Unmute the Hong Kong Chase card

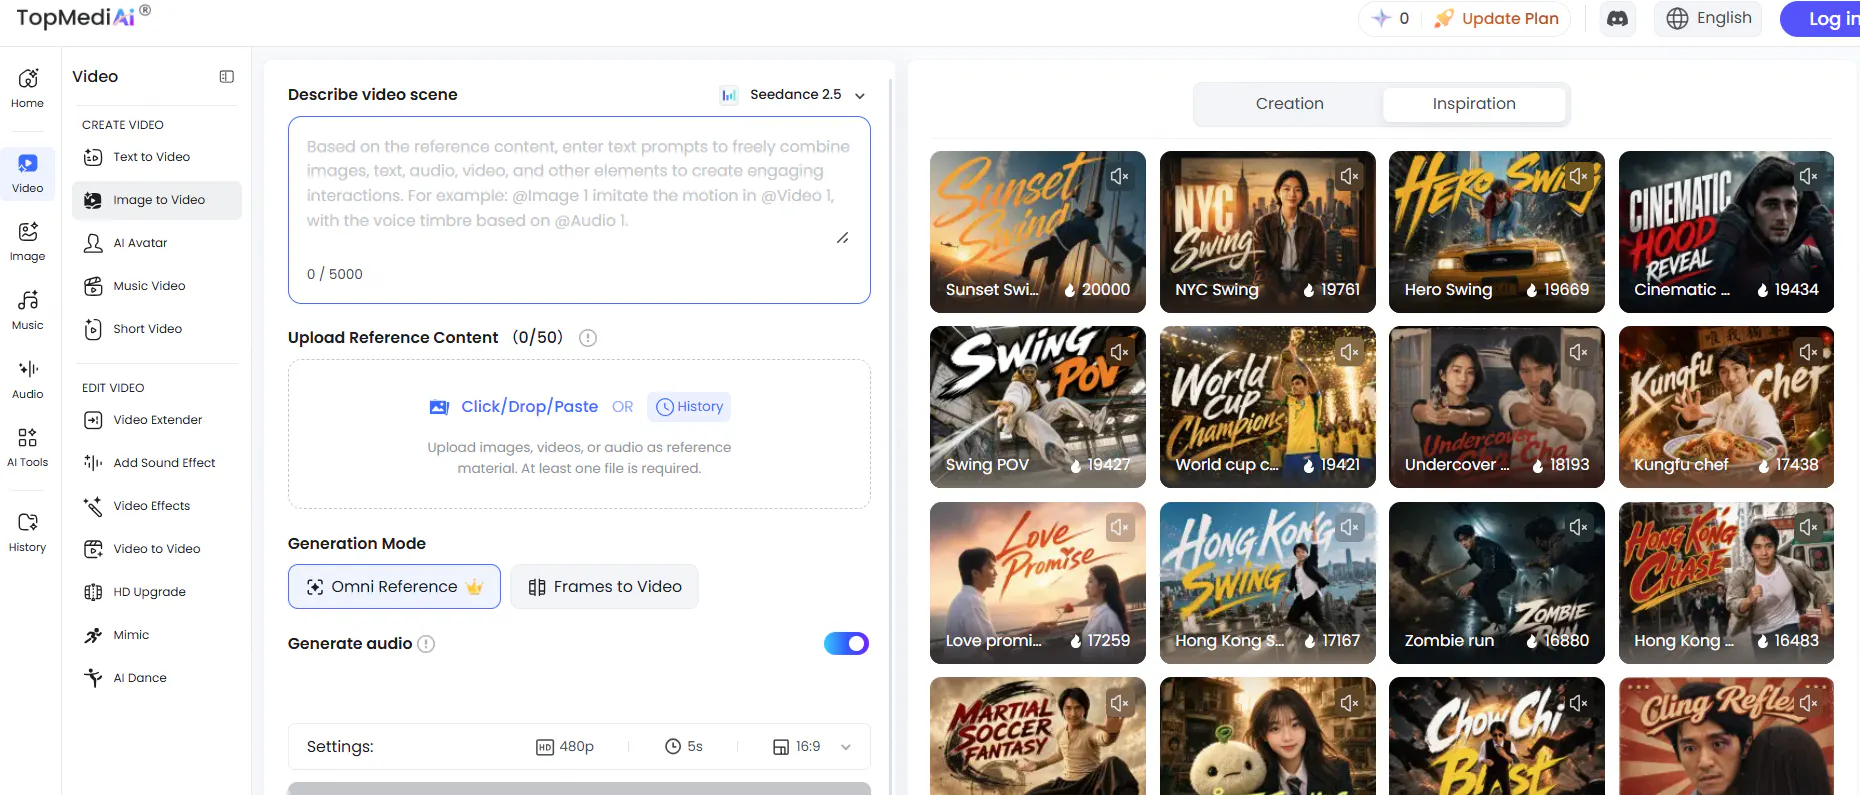[1808, 527]
